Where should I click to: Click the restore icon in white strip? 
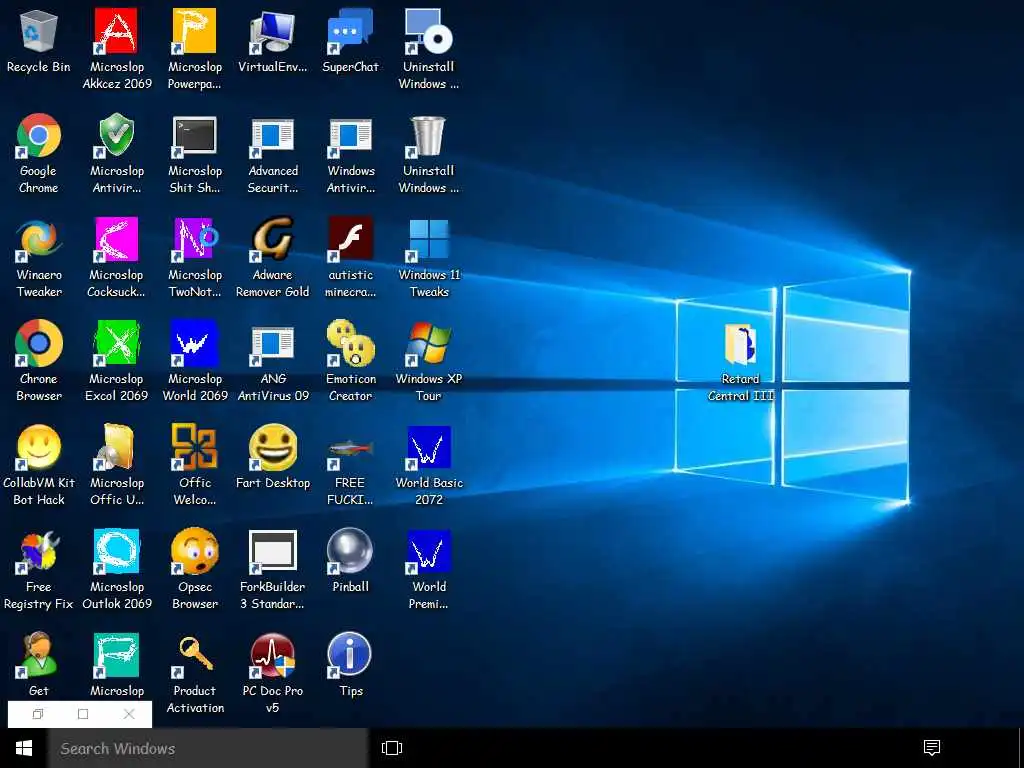(38, 714)
